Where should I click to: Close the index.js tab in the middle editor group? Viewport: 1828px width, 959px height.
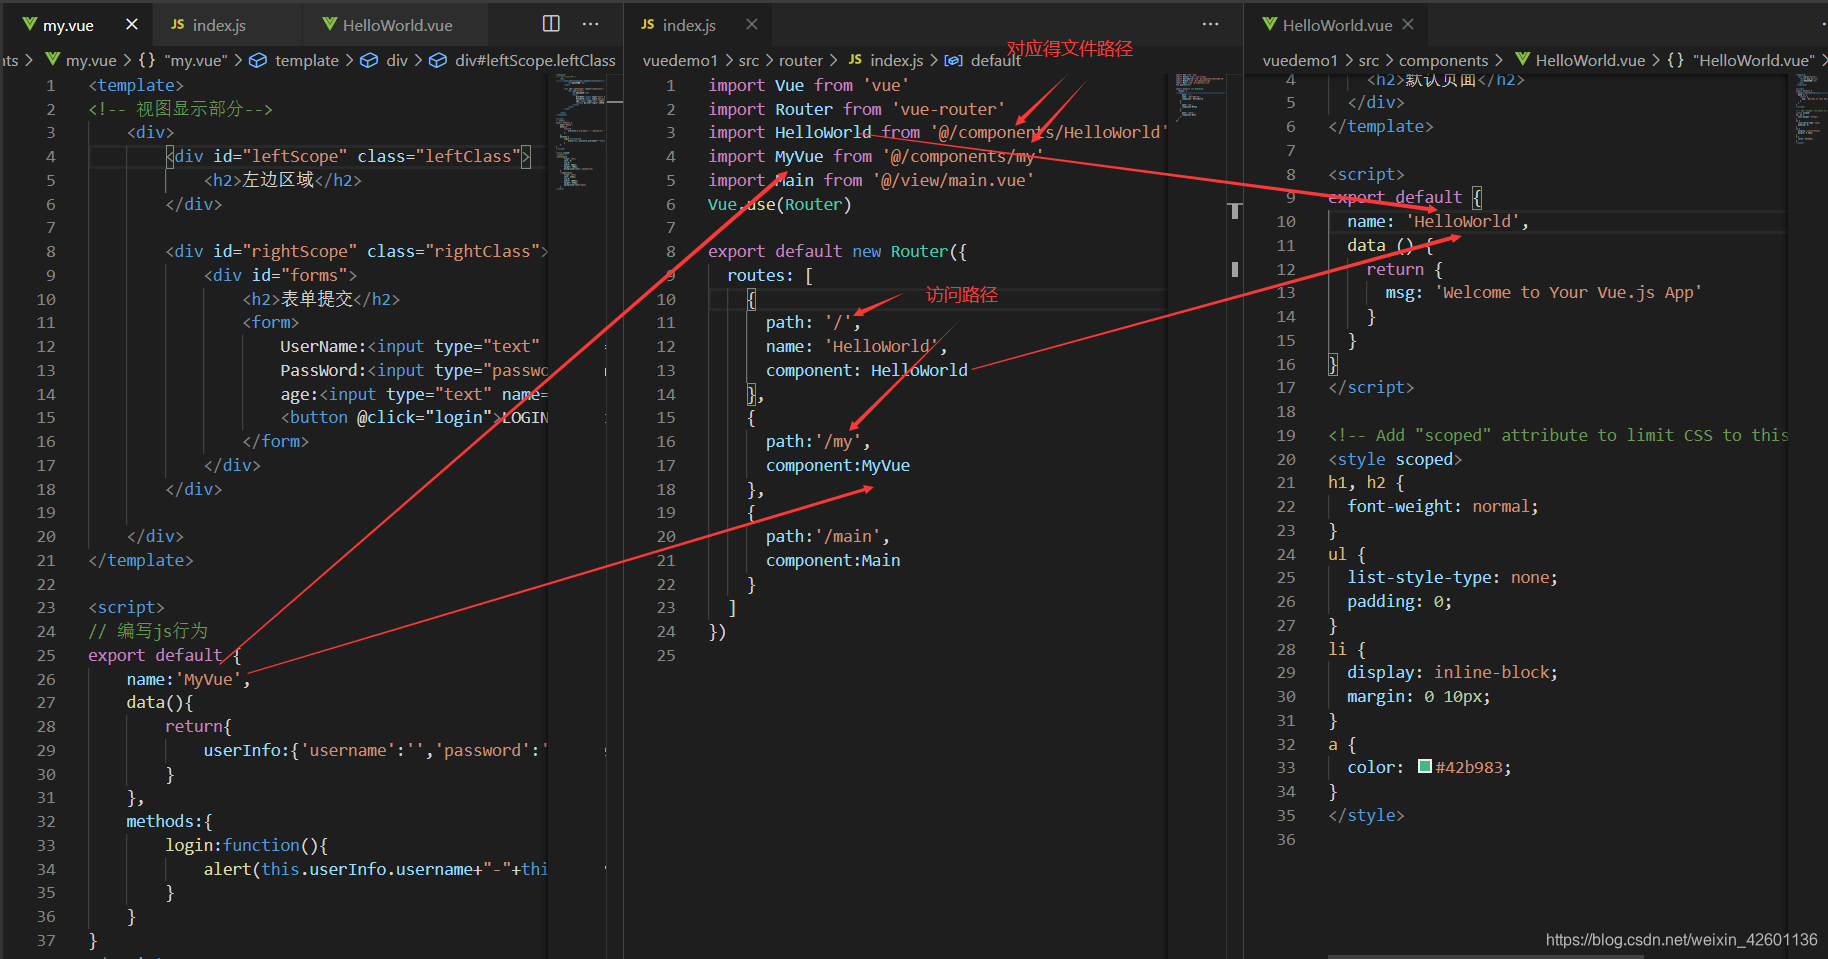click(752, 24)
